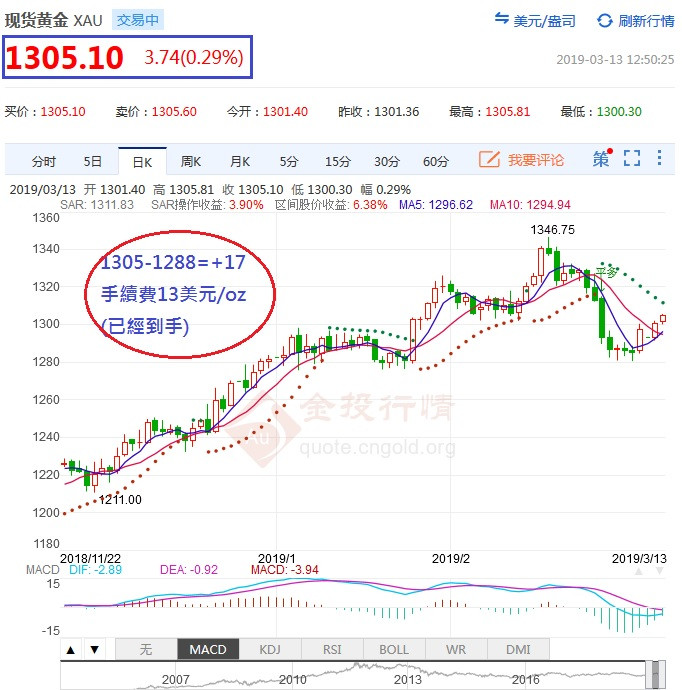Click the DIF: -2.89 readout
This screenshot has width=682, height=690.
pyautogui.click(x=95, y=570)
